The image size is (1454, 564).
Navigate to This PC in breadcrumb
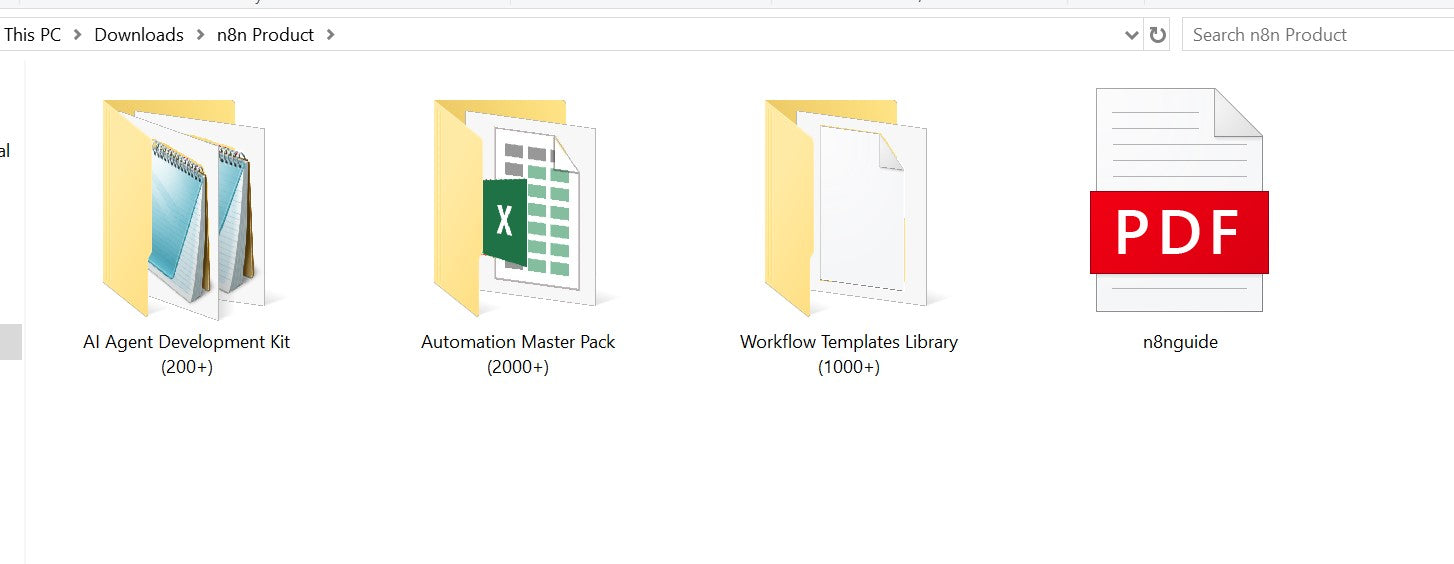(32, 35)
